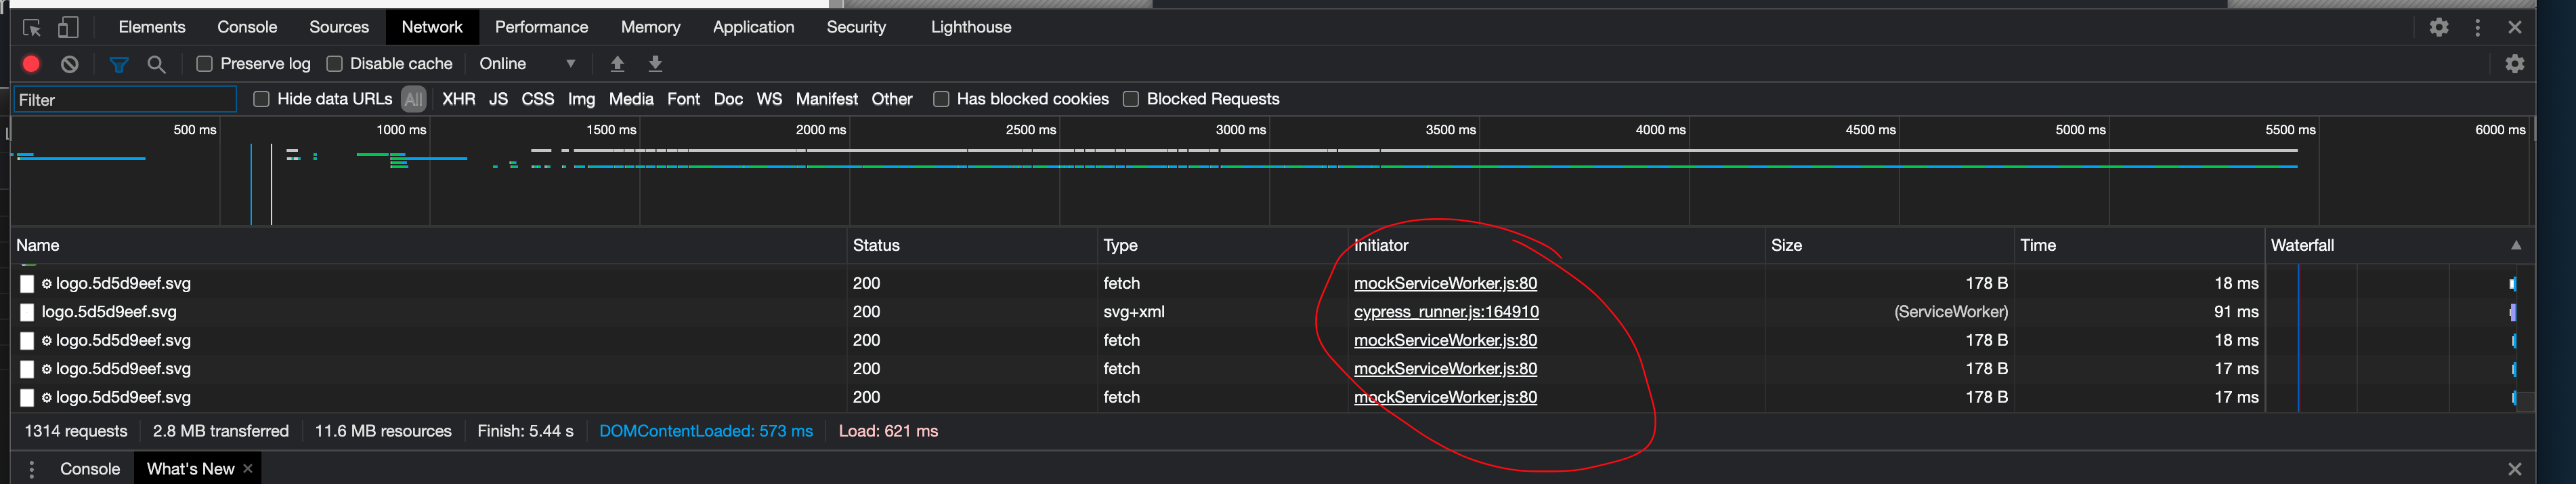Enable Has blocked cookies filter
Viewport: 2576px width, 484px height.
coord(940,99)
